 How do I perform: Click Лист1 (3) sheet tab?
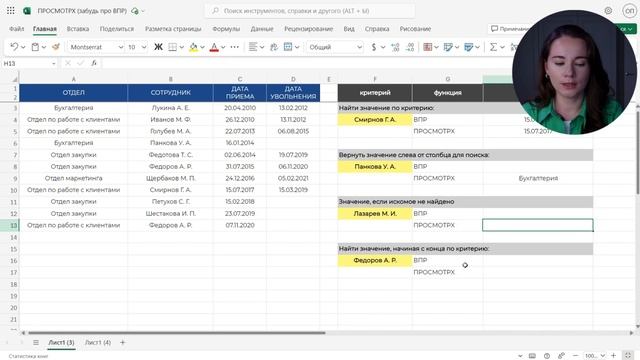pos(62,342)
